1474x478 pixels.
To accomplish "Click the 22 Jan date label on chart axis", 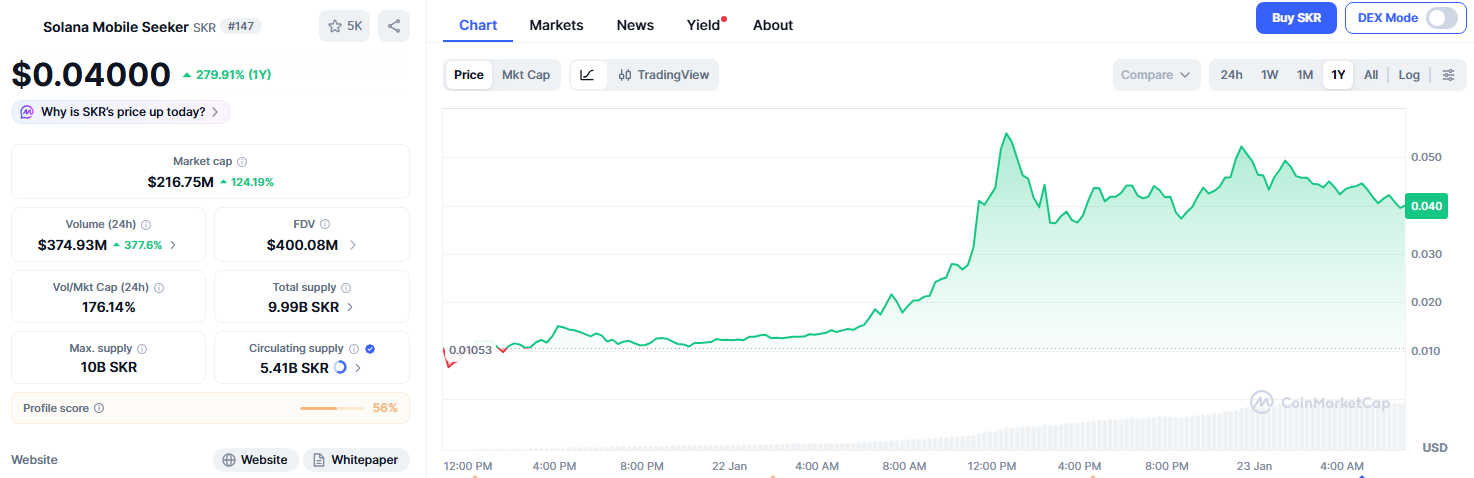I will point(729,466).
